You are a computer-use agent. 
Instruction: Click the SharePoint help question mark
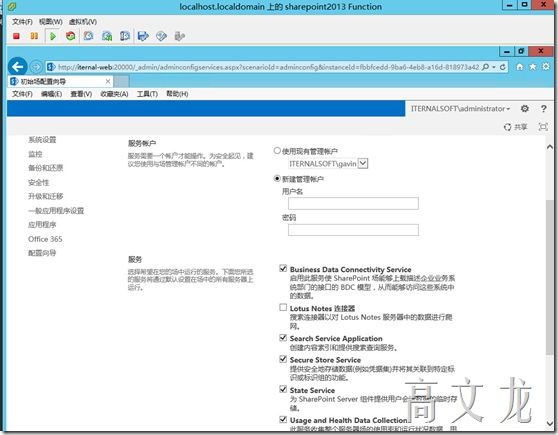point(543,109)
